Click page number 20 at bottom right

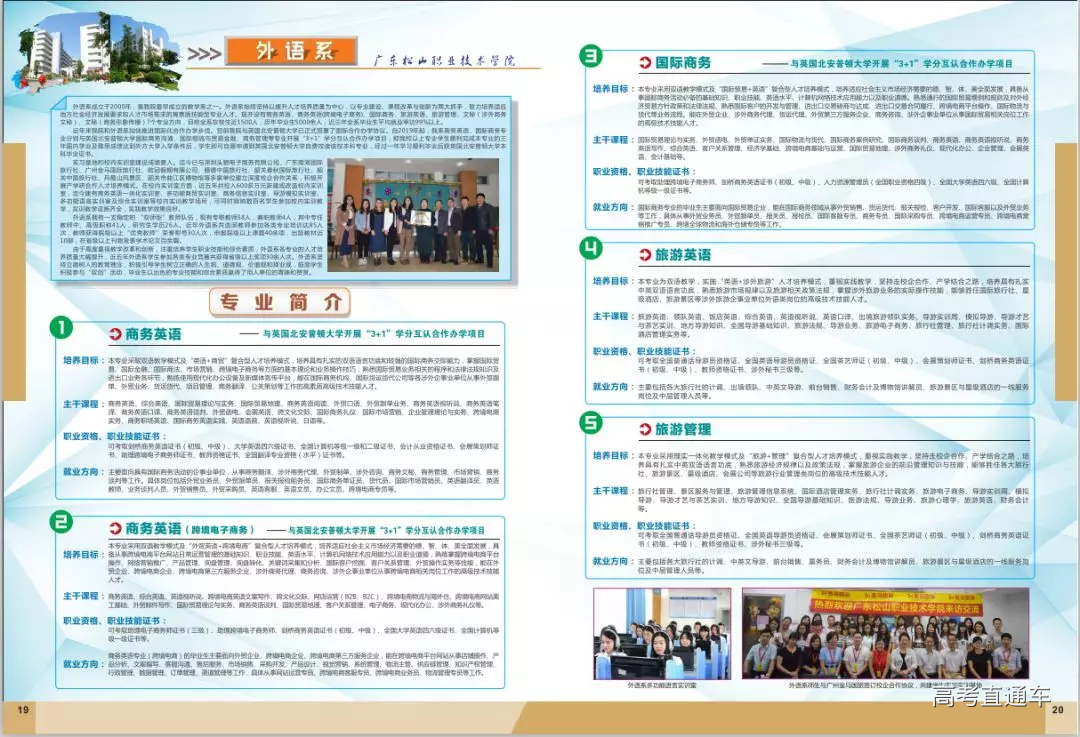click(1057, 710)
